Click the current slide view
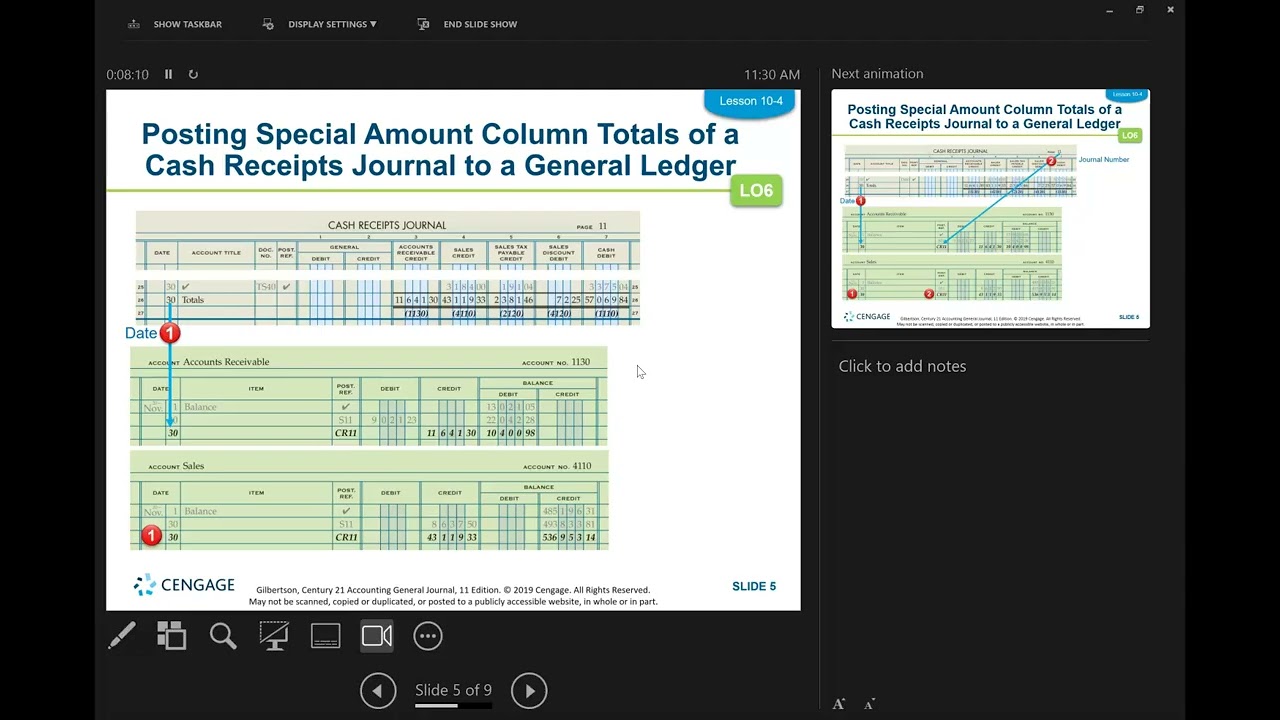Viewport: 1280px width, 720px height. (453, 350)
